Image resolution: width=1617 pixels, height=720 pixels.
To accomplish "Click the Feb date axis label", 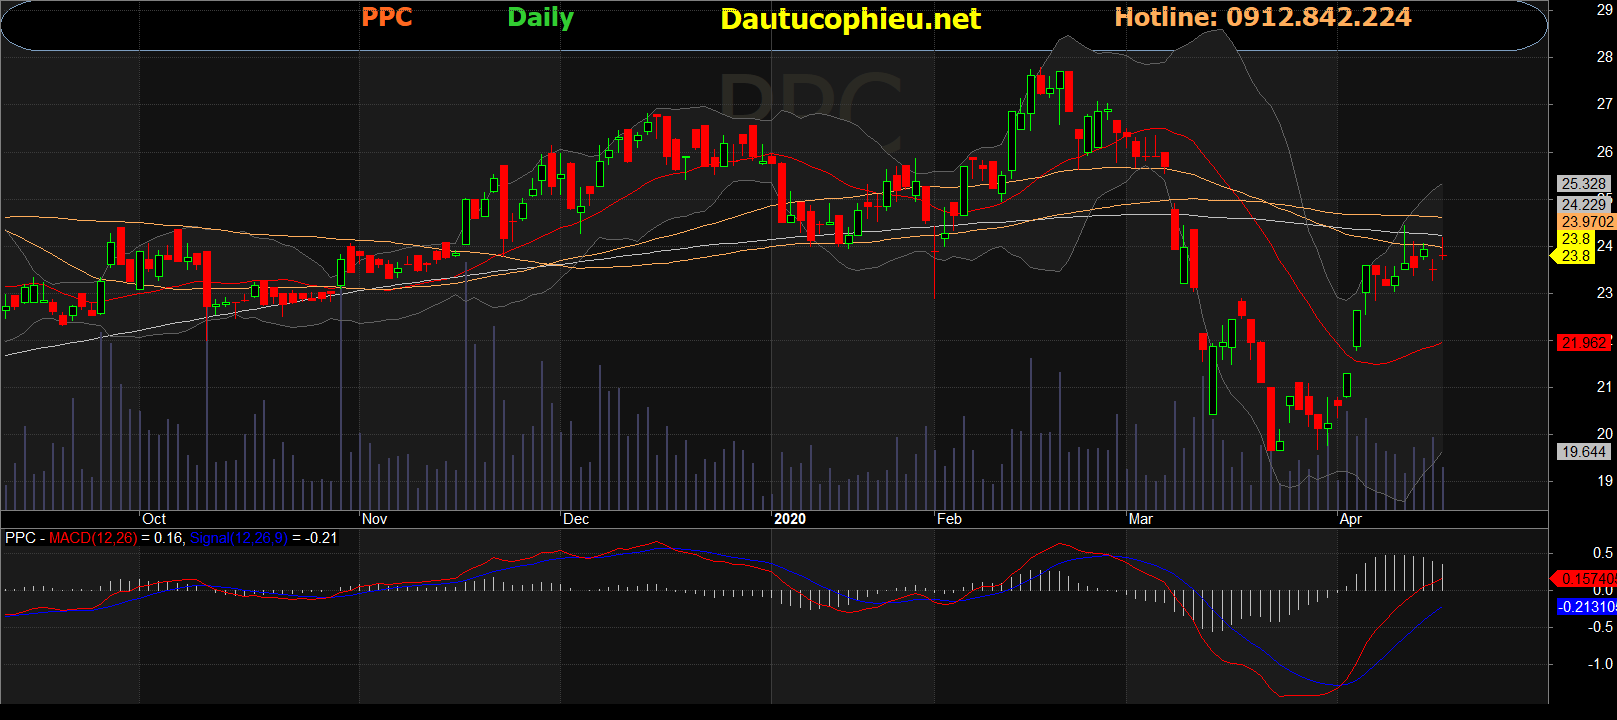I will 949,519.
